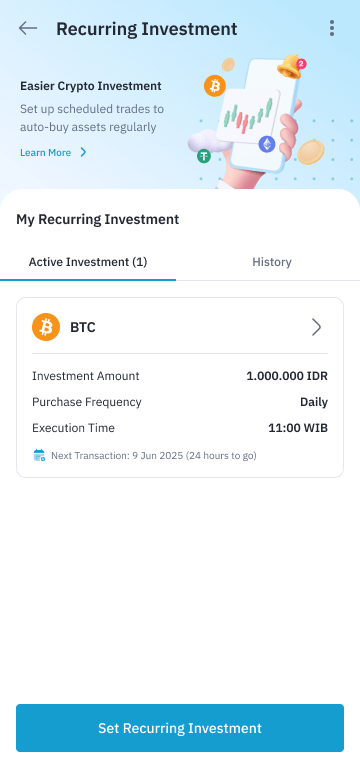Tap the chevron next to Learn More

83,152
